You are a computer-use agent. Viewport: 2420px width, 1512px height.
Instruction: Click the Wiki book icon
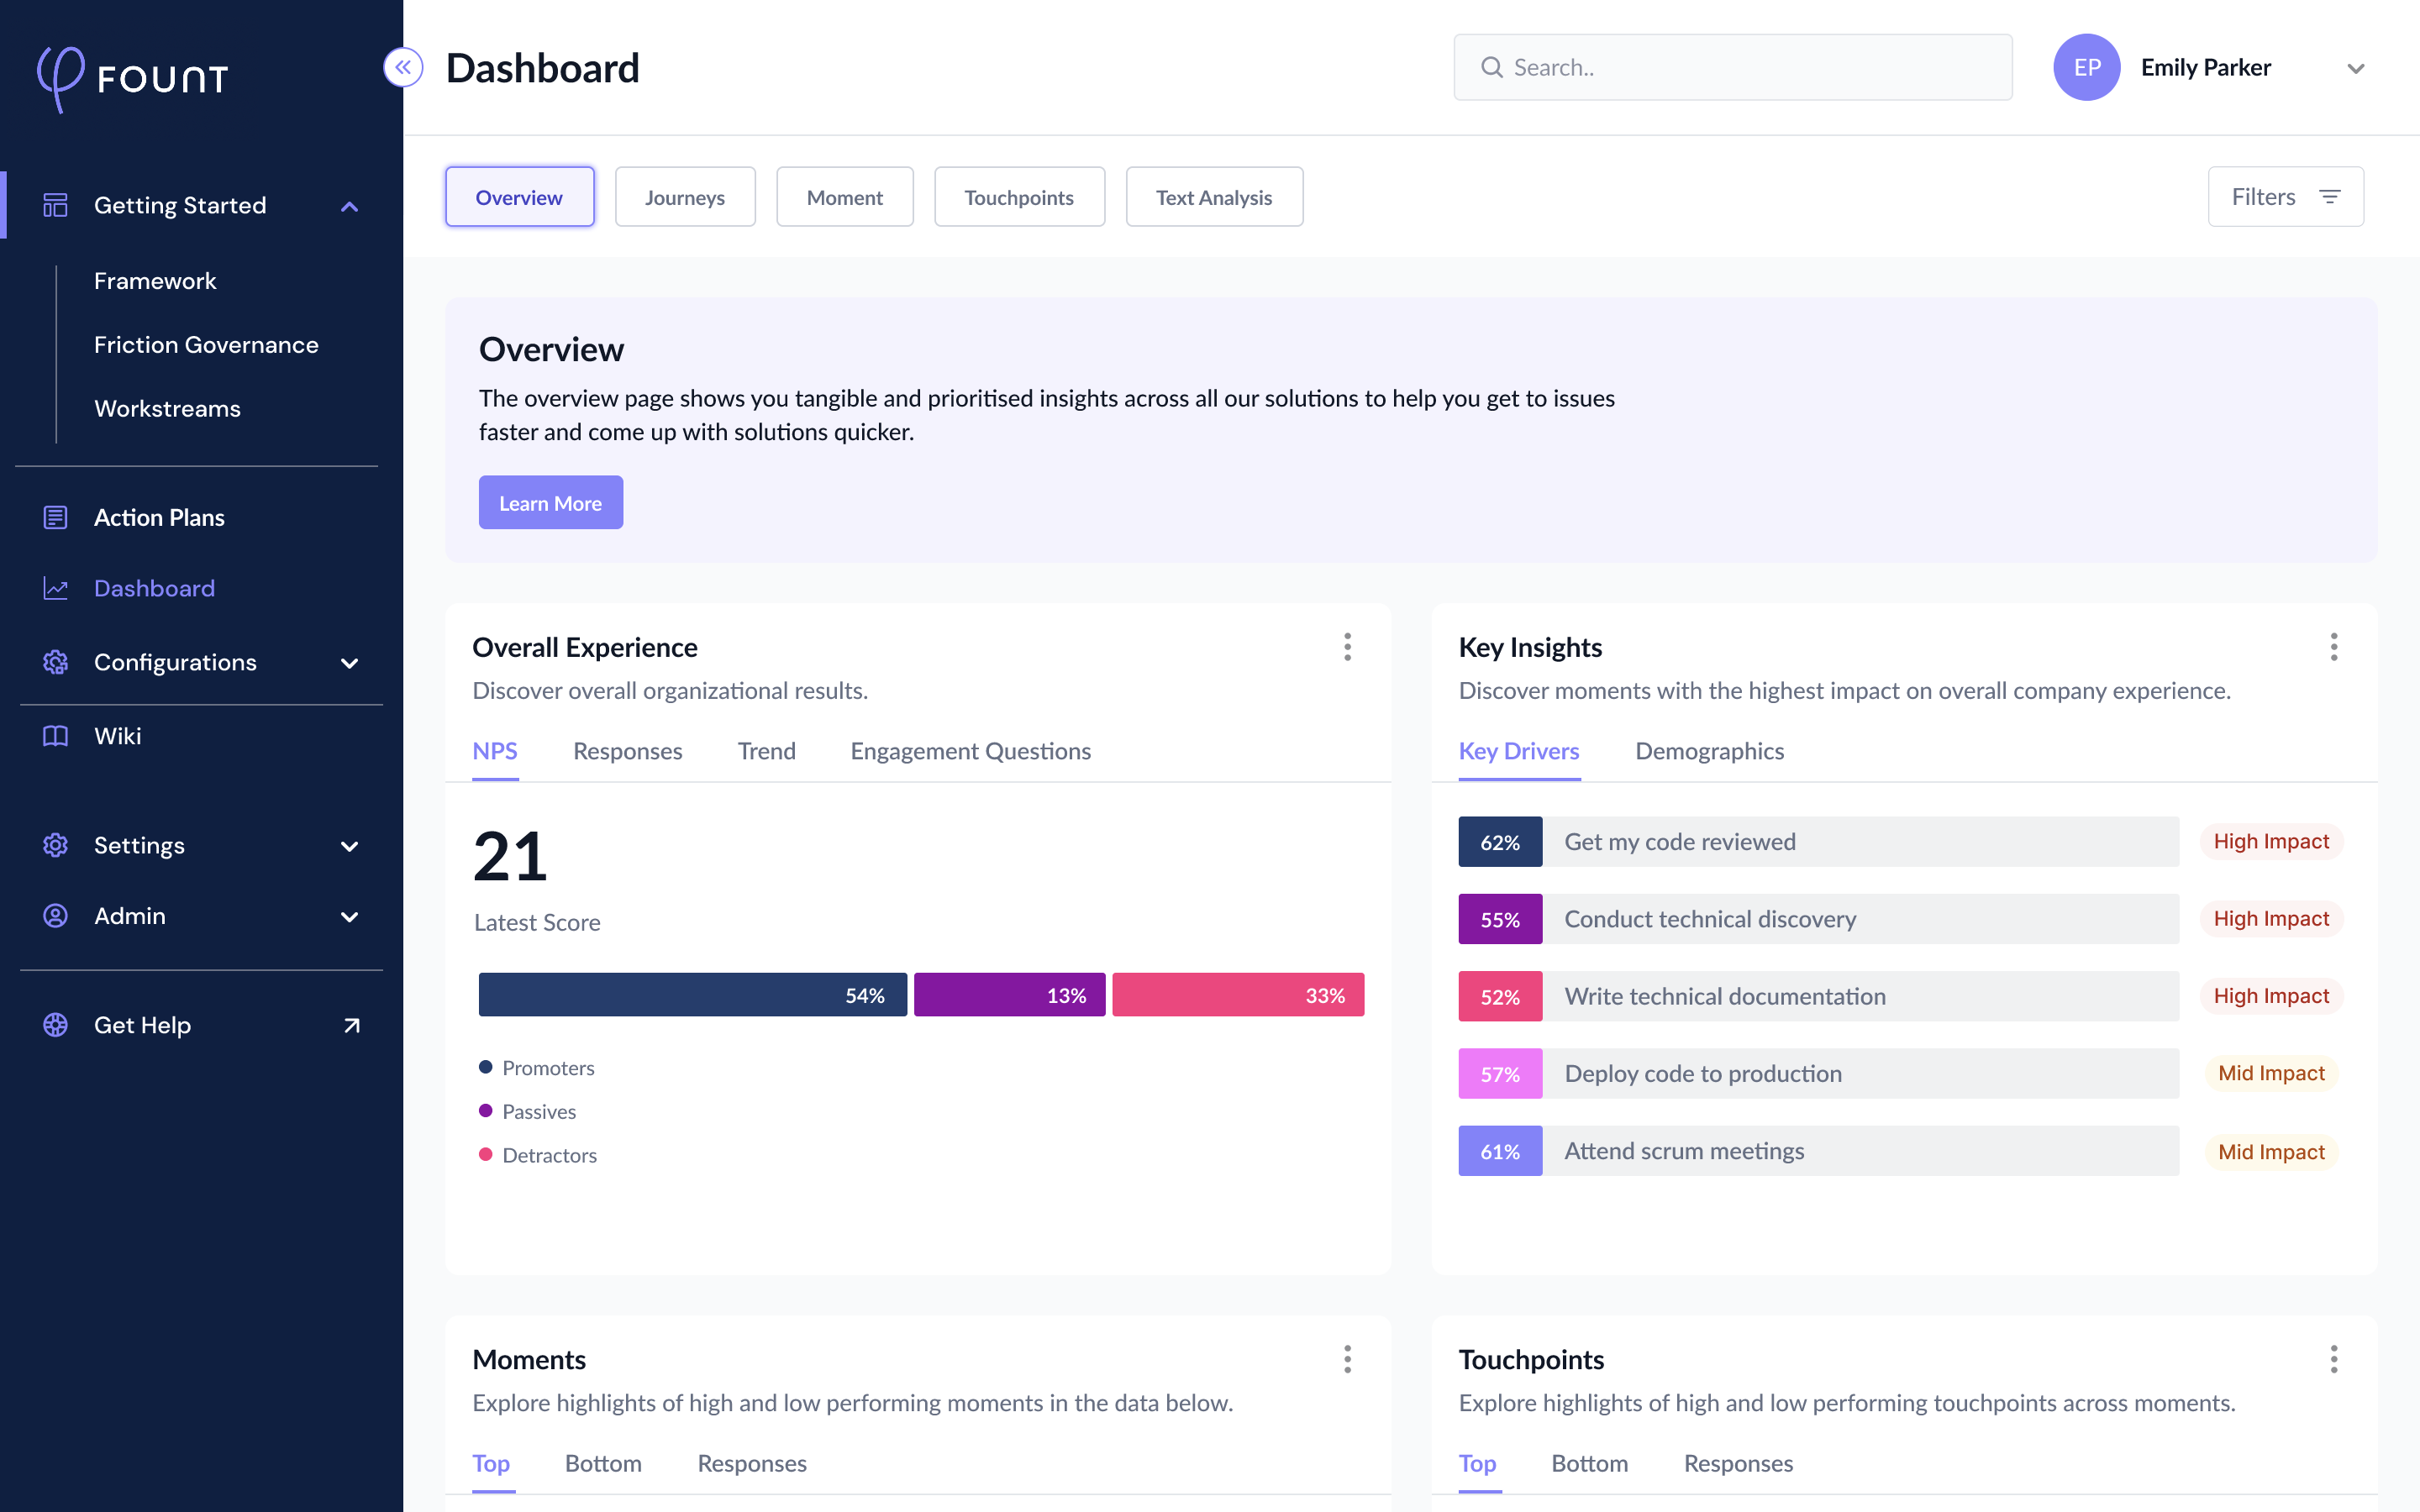55,736
